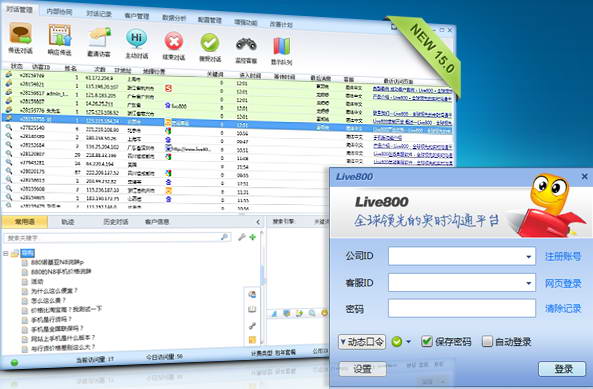End the conversation with the red X icon

coord(174,42)
